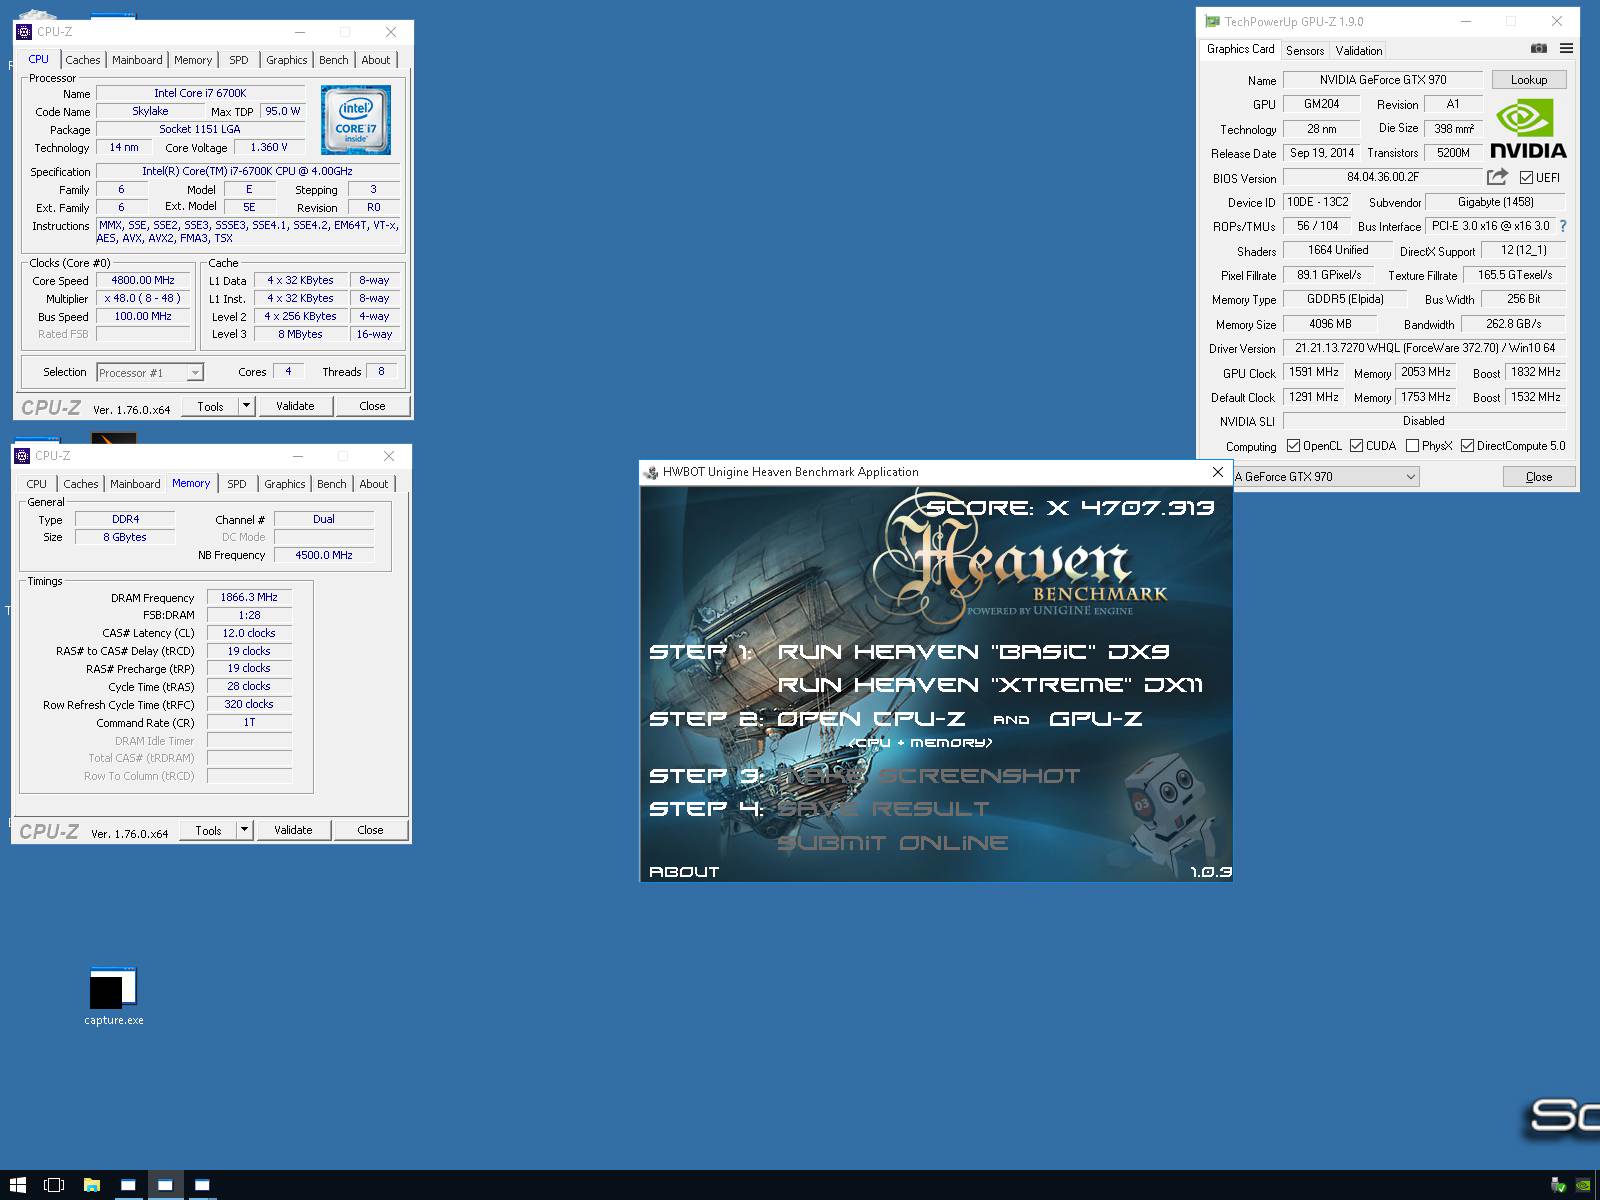Screen dimensions: 1600x1200
Task: Click Open CPU-Z in Heaven app
Action: [871, 719]
